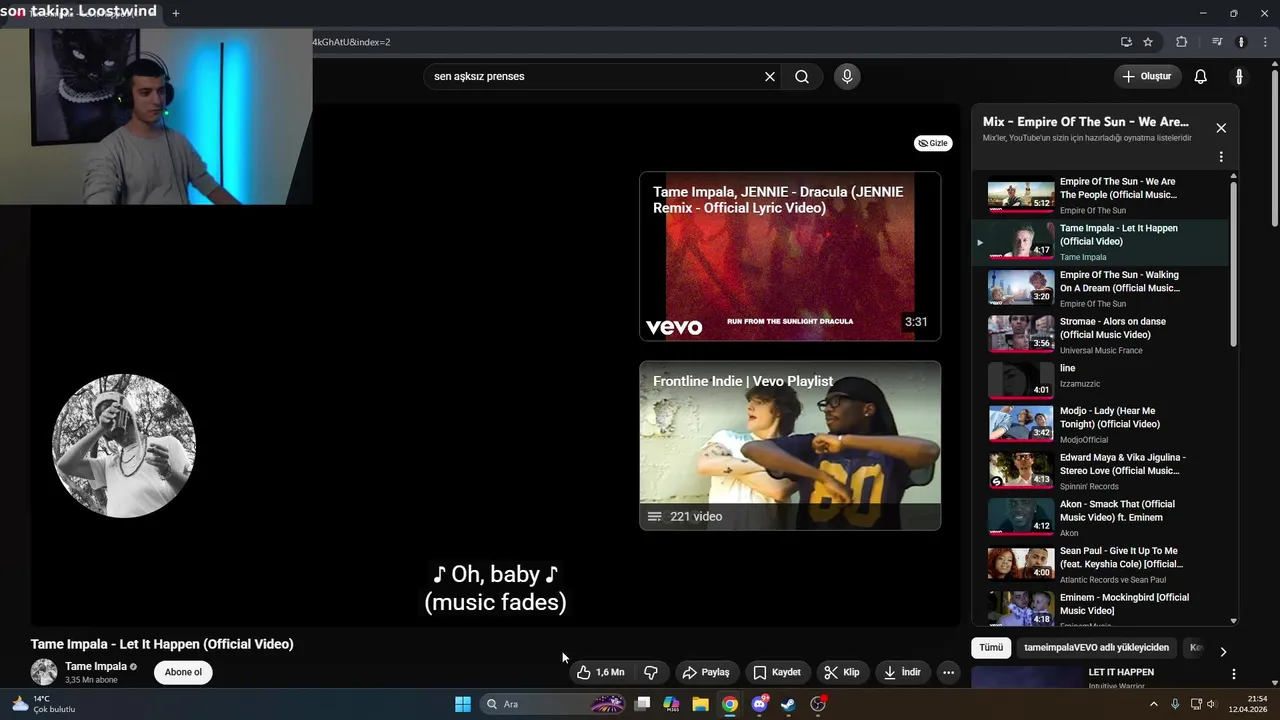This screenshot has width=1280, height=720.
Task: Open more video actions menu
Action: click(x=949, y=672)
